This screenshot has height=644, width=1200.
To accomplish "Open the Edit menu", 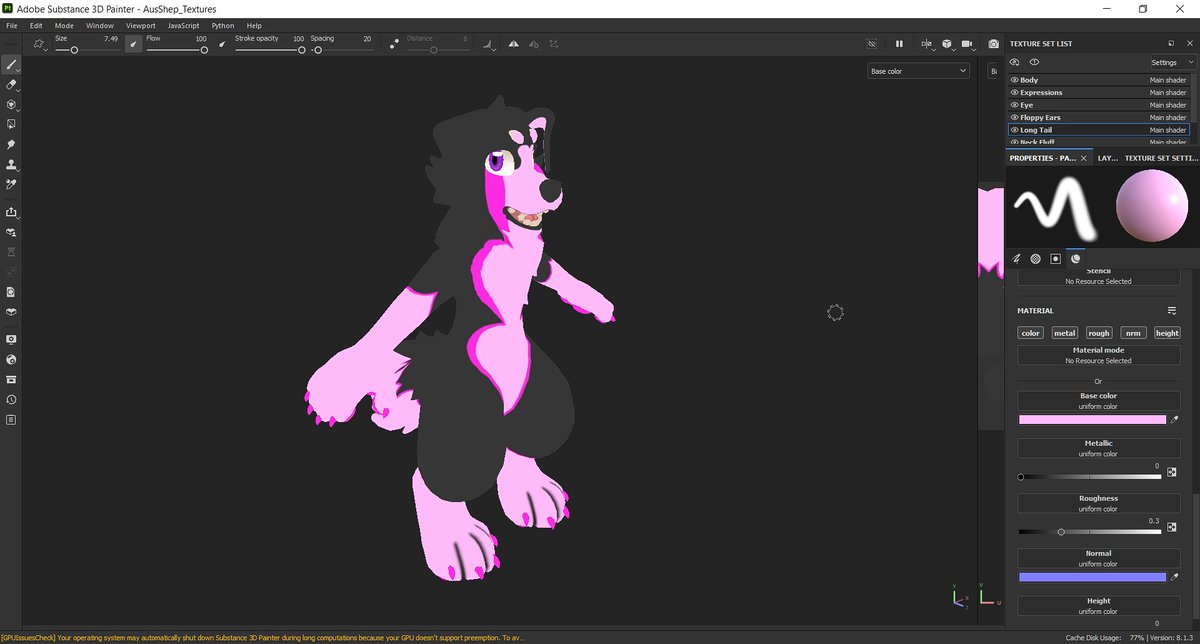I will click(x=36, y=25).
